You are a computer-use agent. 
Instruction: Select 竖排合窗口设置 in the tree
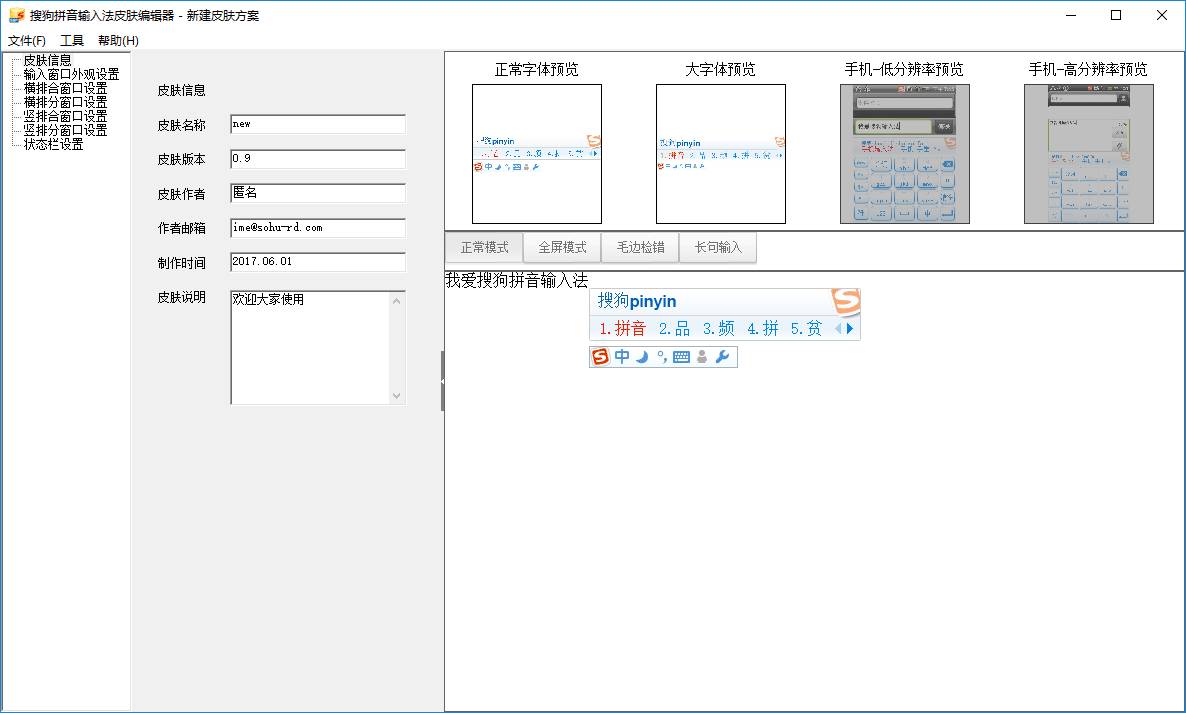point(65,116)
